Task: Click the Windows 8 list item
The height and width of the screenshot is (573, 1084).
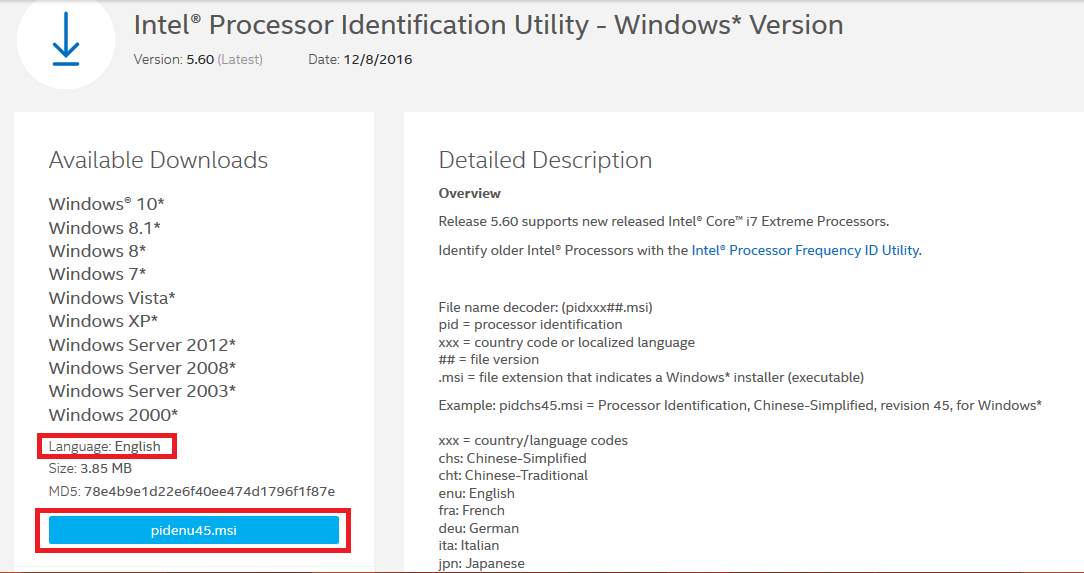Action: pyautogui.click(x=97, y=251)
